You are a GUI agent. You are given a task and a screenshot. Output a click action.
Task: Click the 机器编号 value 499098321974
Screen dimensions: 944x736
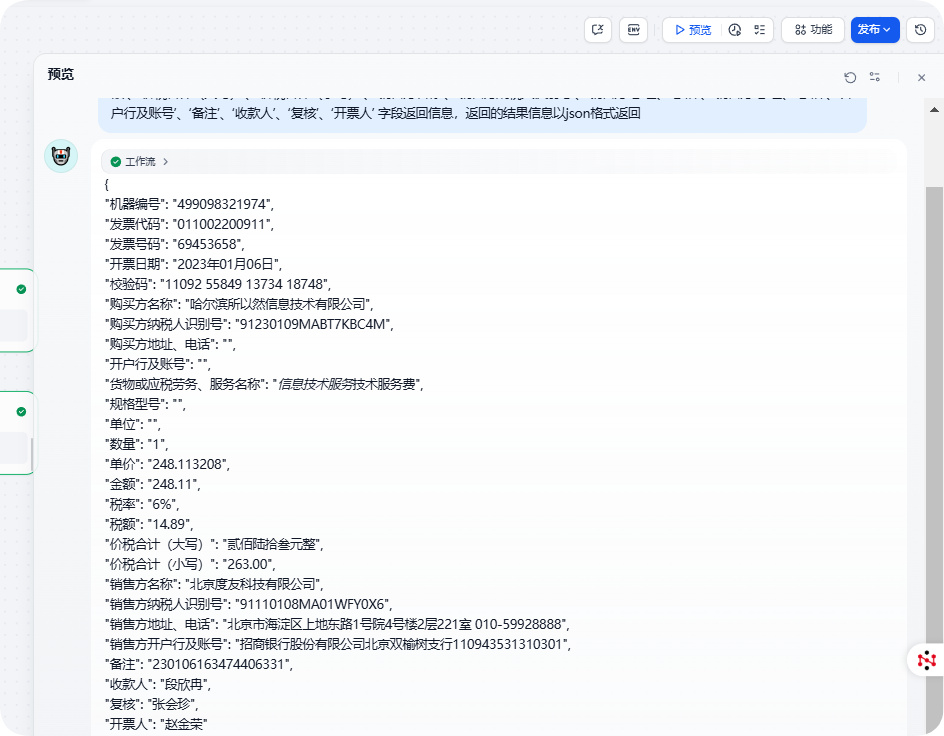(223, 204)
